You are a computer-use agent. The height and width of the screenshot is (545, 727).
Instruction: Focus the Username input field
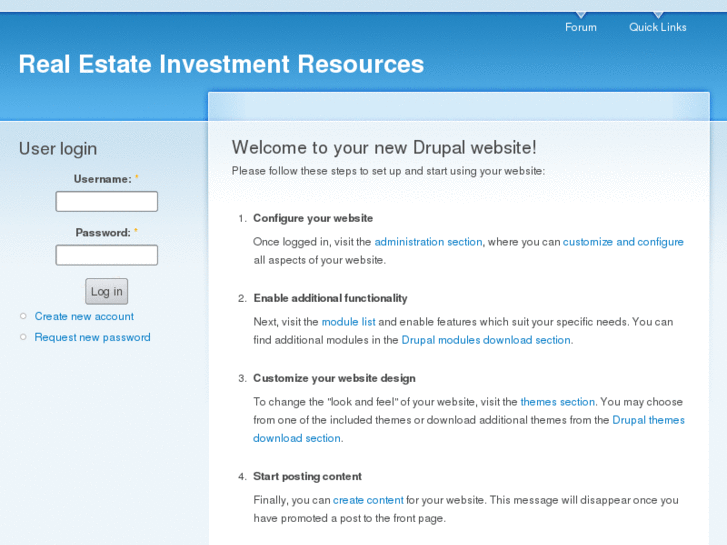pos(107,201)
